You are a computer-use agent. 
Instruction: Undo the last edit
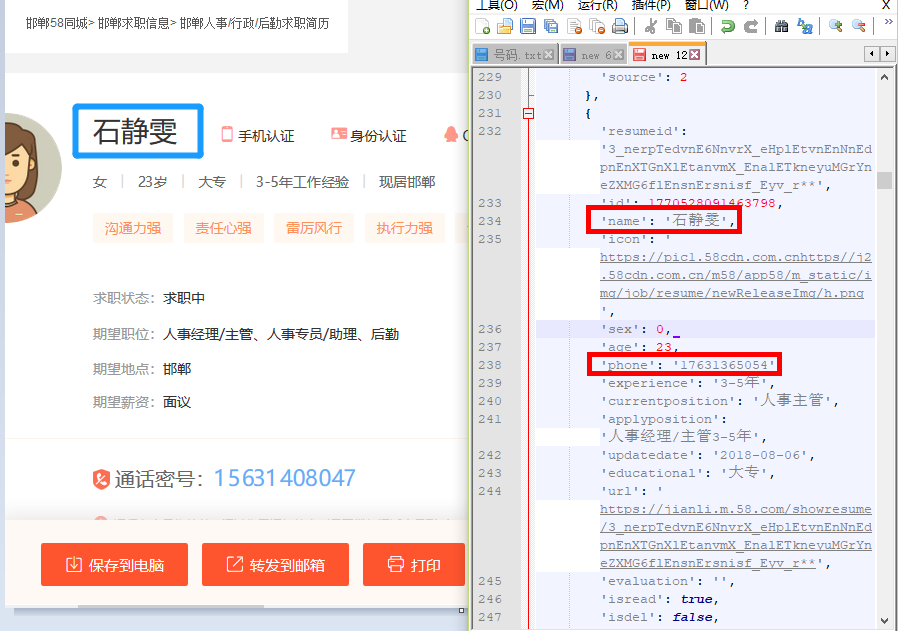727,26
